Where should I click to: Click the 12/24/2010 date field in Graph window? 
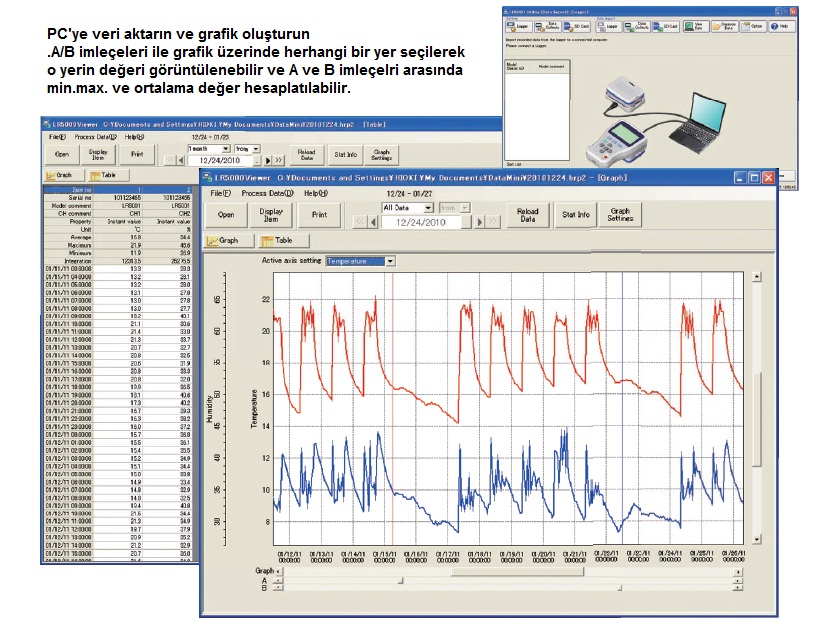coord(414,222)
